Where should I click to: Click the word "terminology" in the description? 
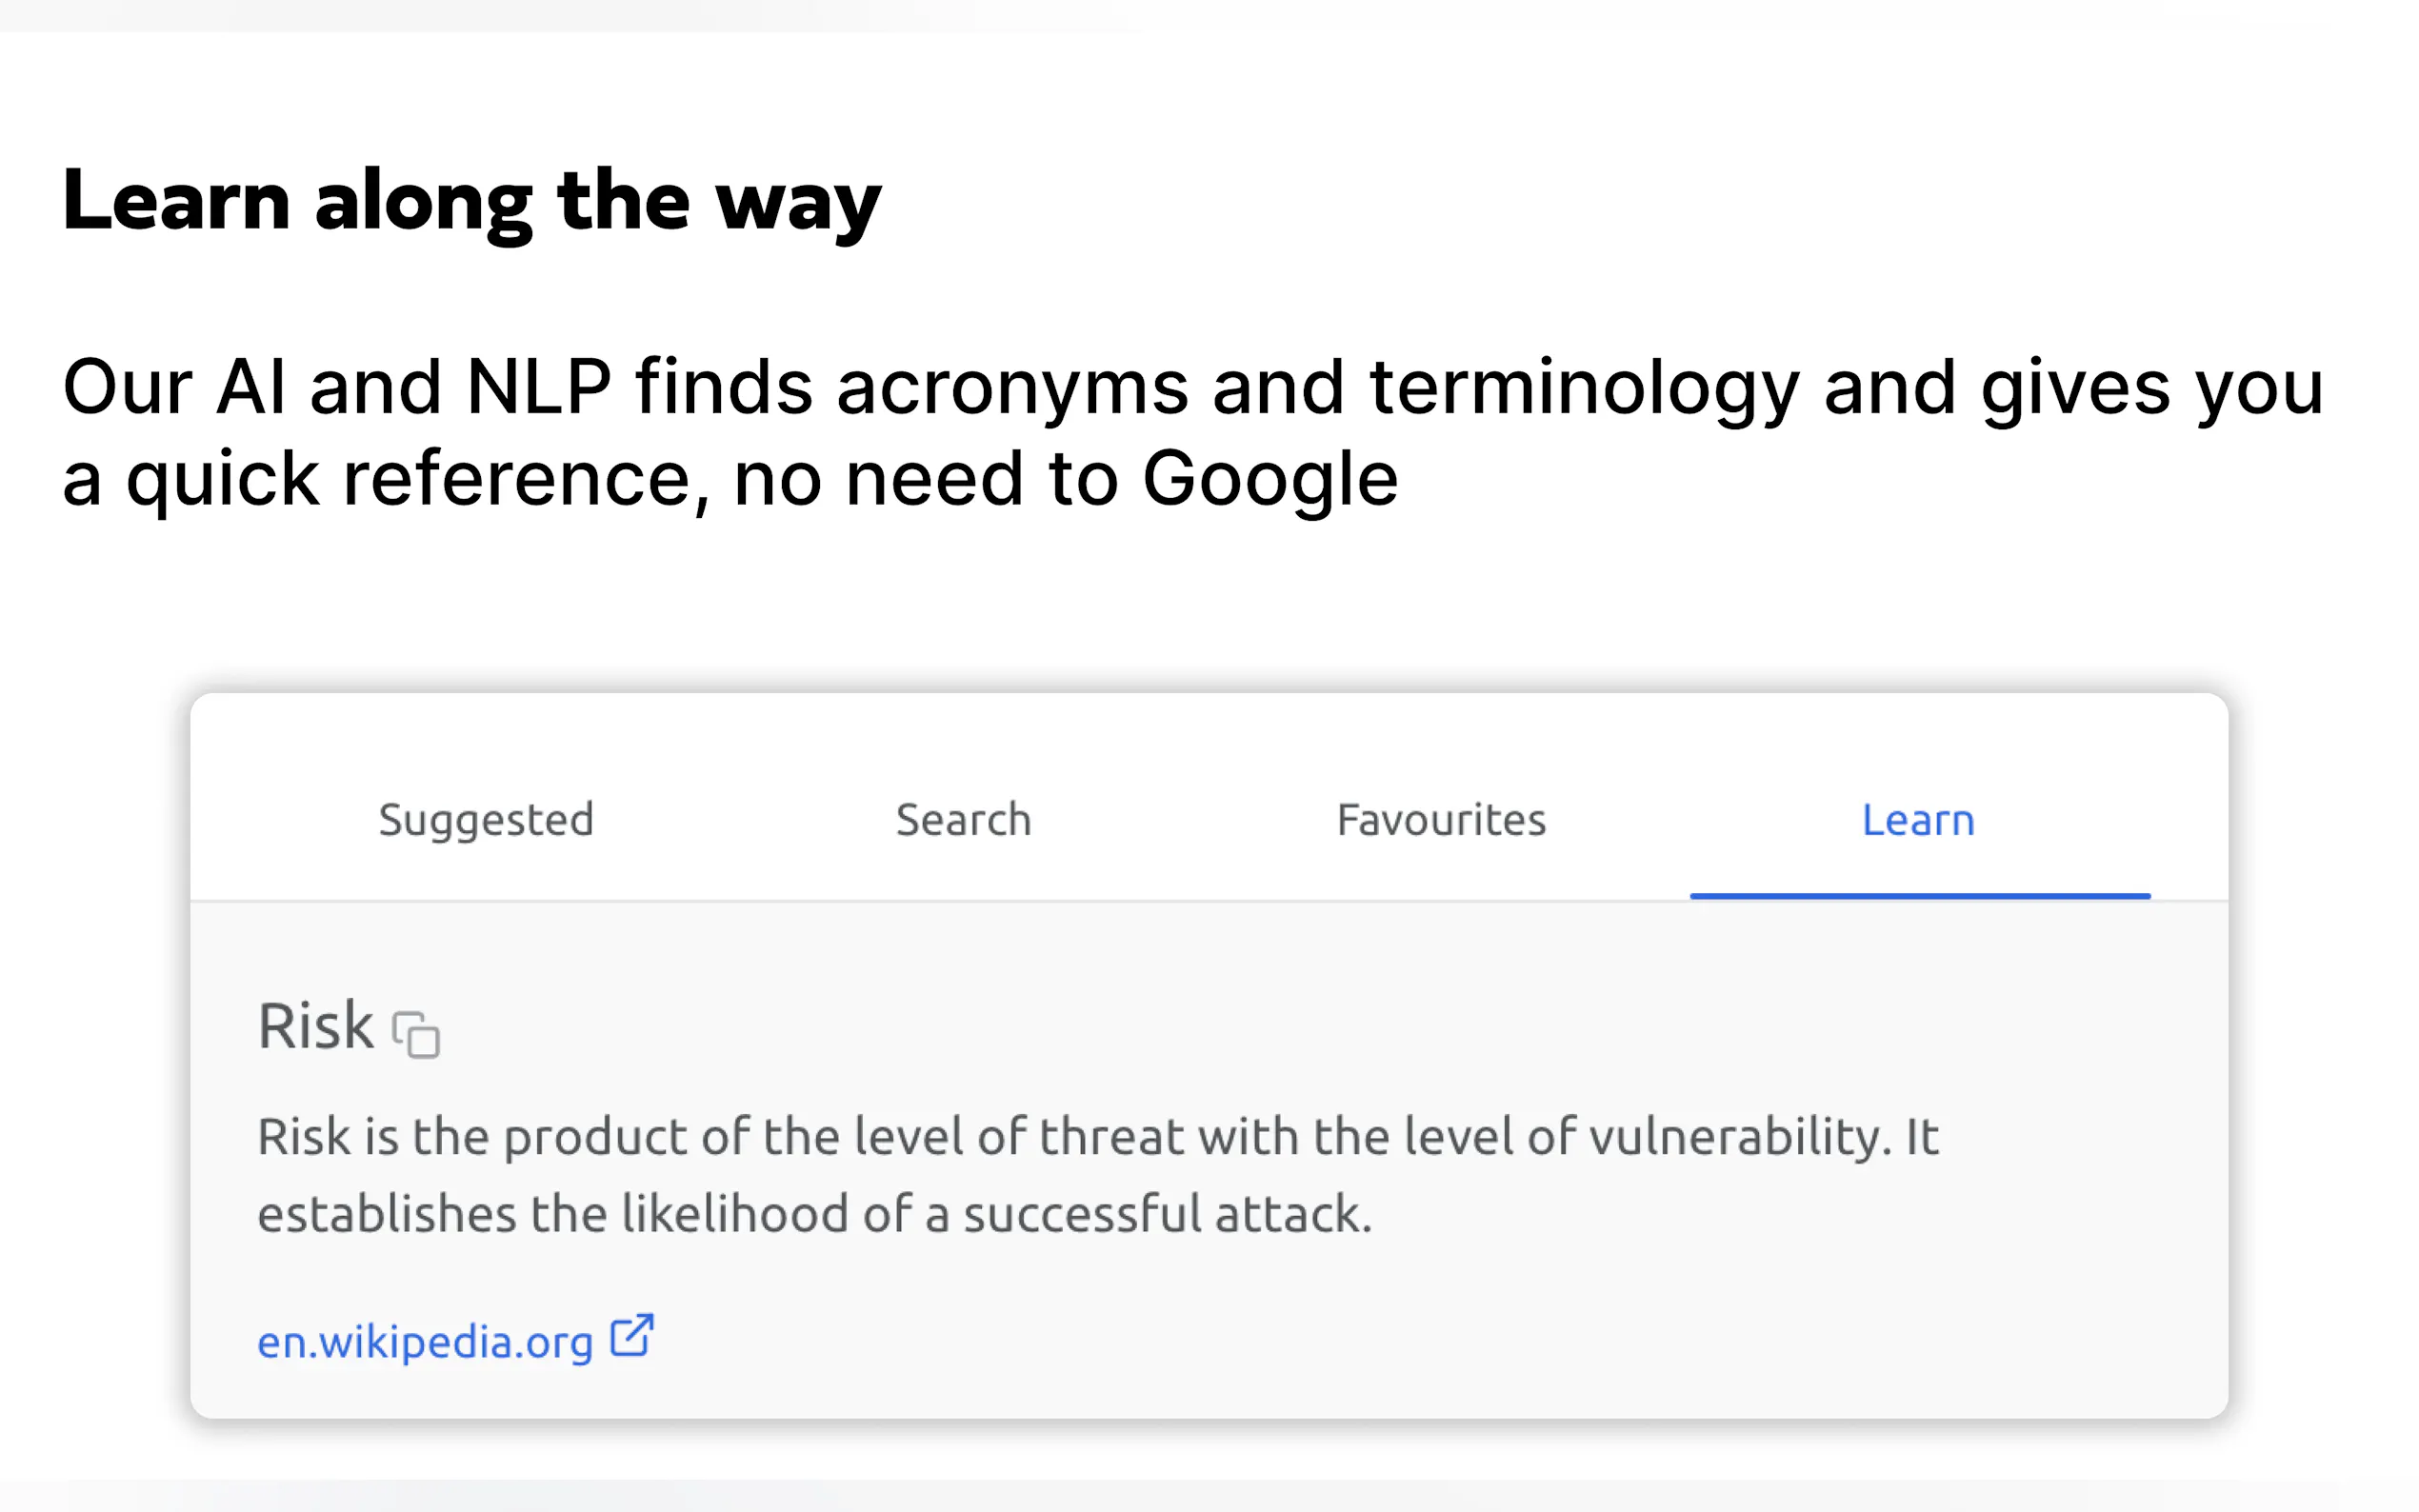[1584, 387]
